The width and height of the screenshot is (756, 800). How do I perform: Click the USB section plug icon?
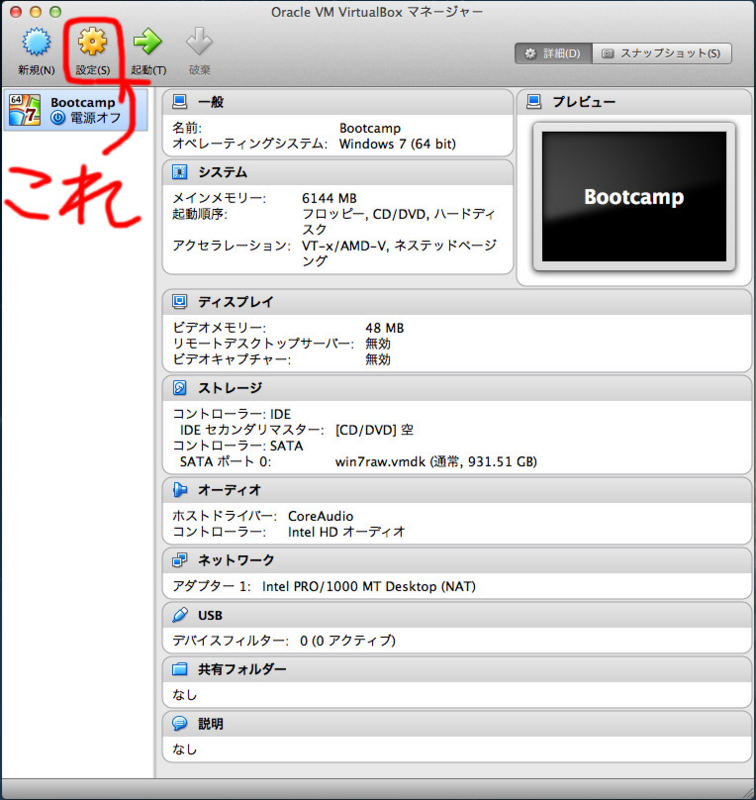pyautogui.click(x=180, y=615)
